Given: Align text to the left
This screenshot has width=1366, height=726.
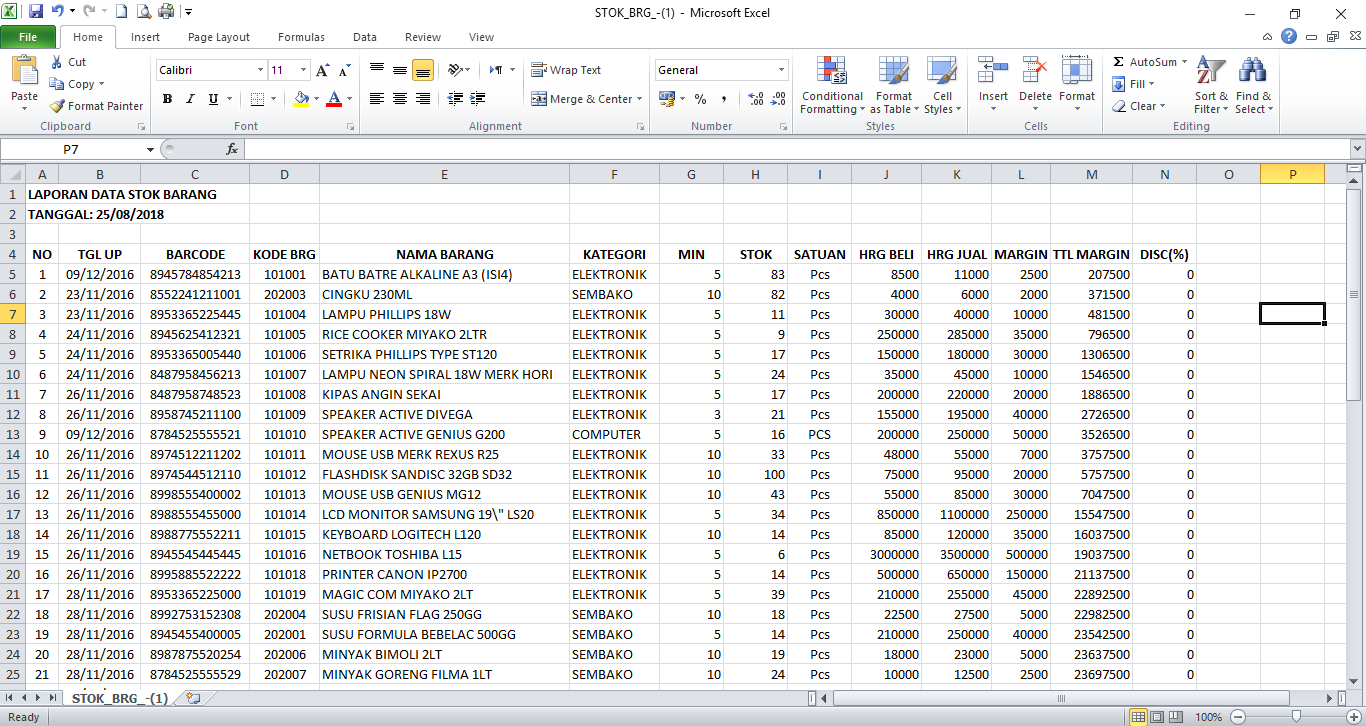Looking at the screenshot, I should 377,99.
